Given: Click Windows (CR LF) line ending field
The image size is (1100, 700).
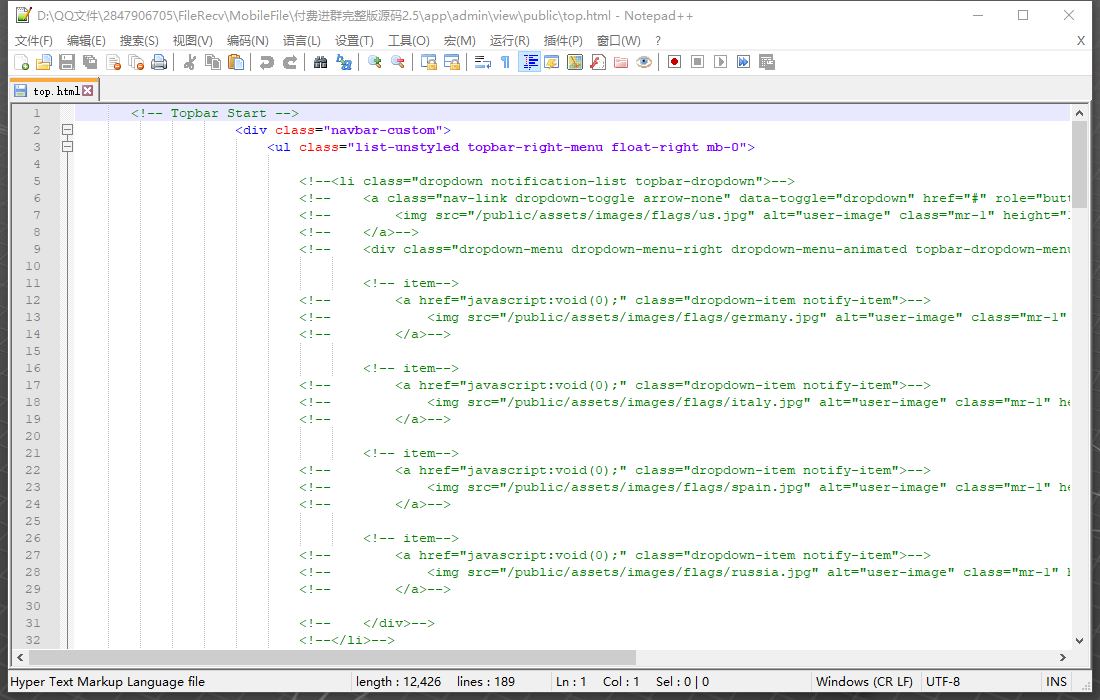Looking at the screenshot, I should pyautogui.click(x=864, y=682).
